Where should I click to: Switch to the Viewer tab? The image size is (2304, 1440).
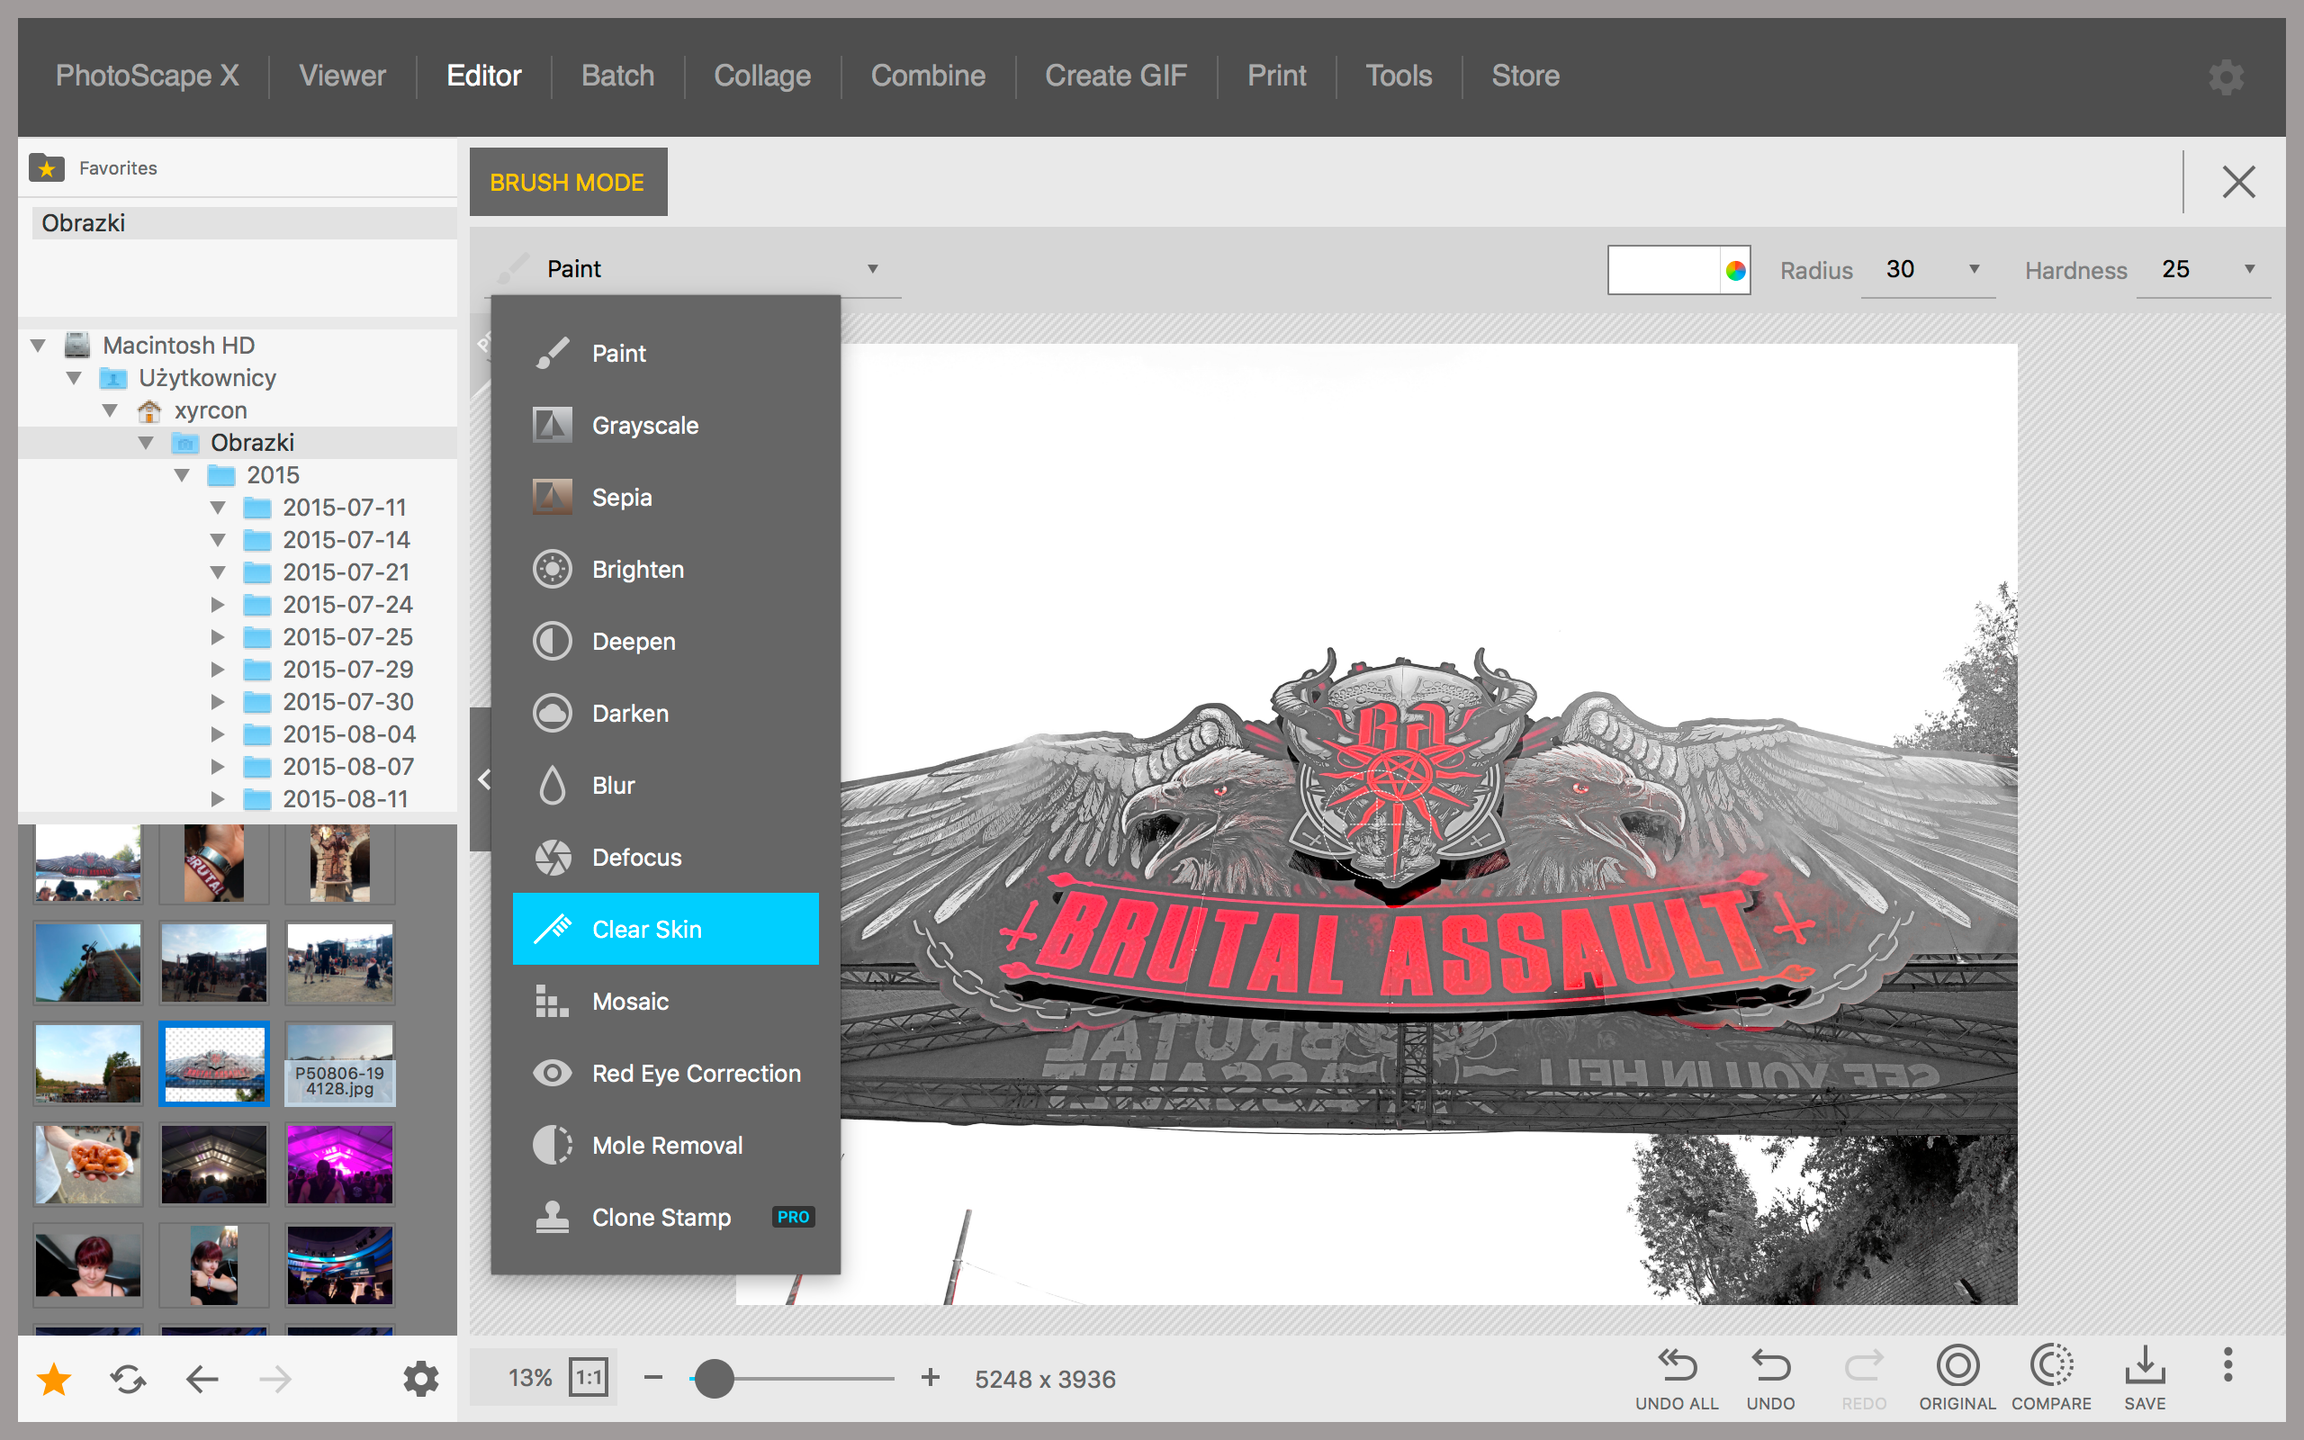point(342,76)
